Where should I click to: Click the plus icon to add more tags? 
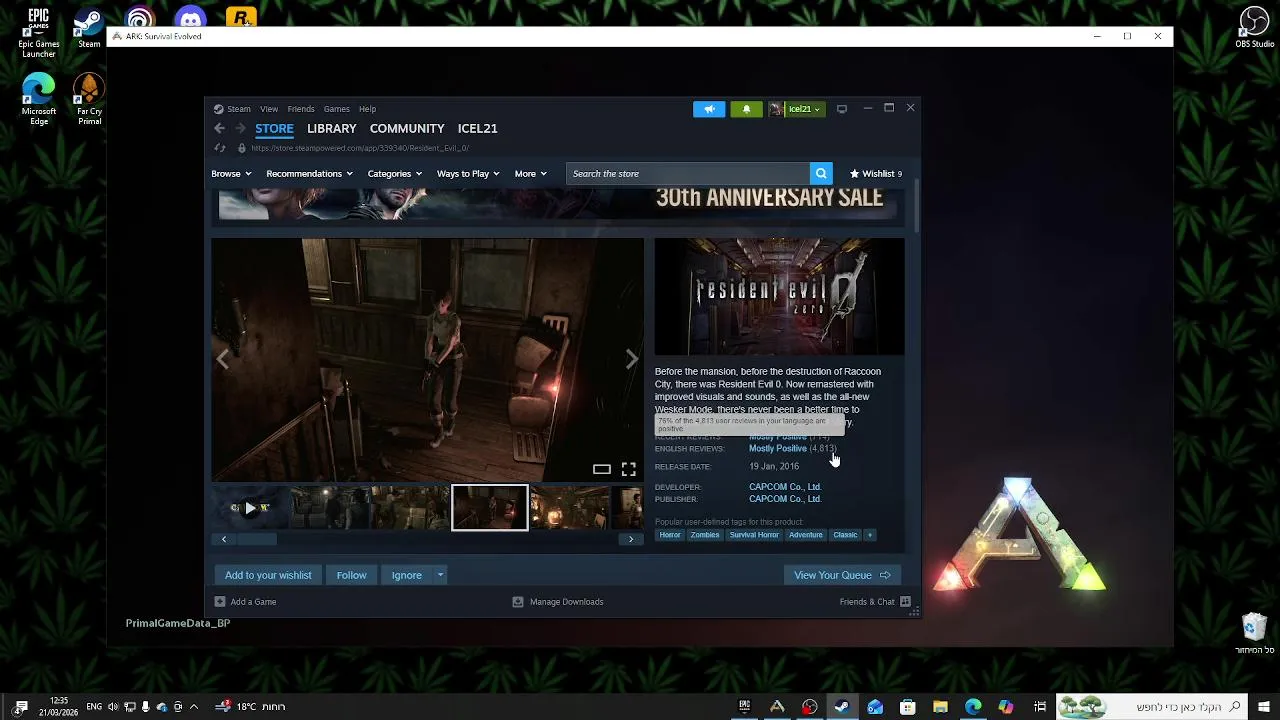pyautogui.click(x=870, y=535)
